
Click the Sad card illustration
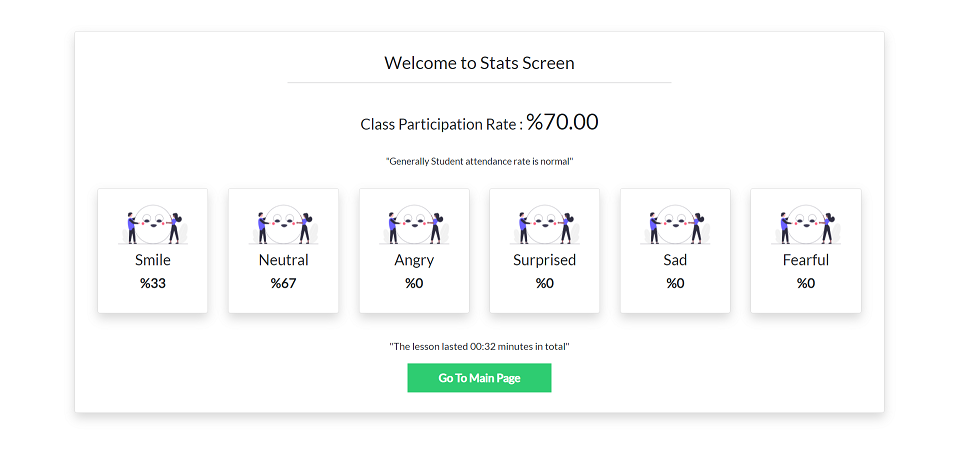(x=675, y=224)
